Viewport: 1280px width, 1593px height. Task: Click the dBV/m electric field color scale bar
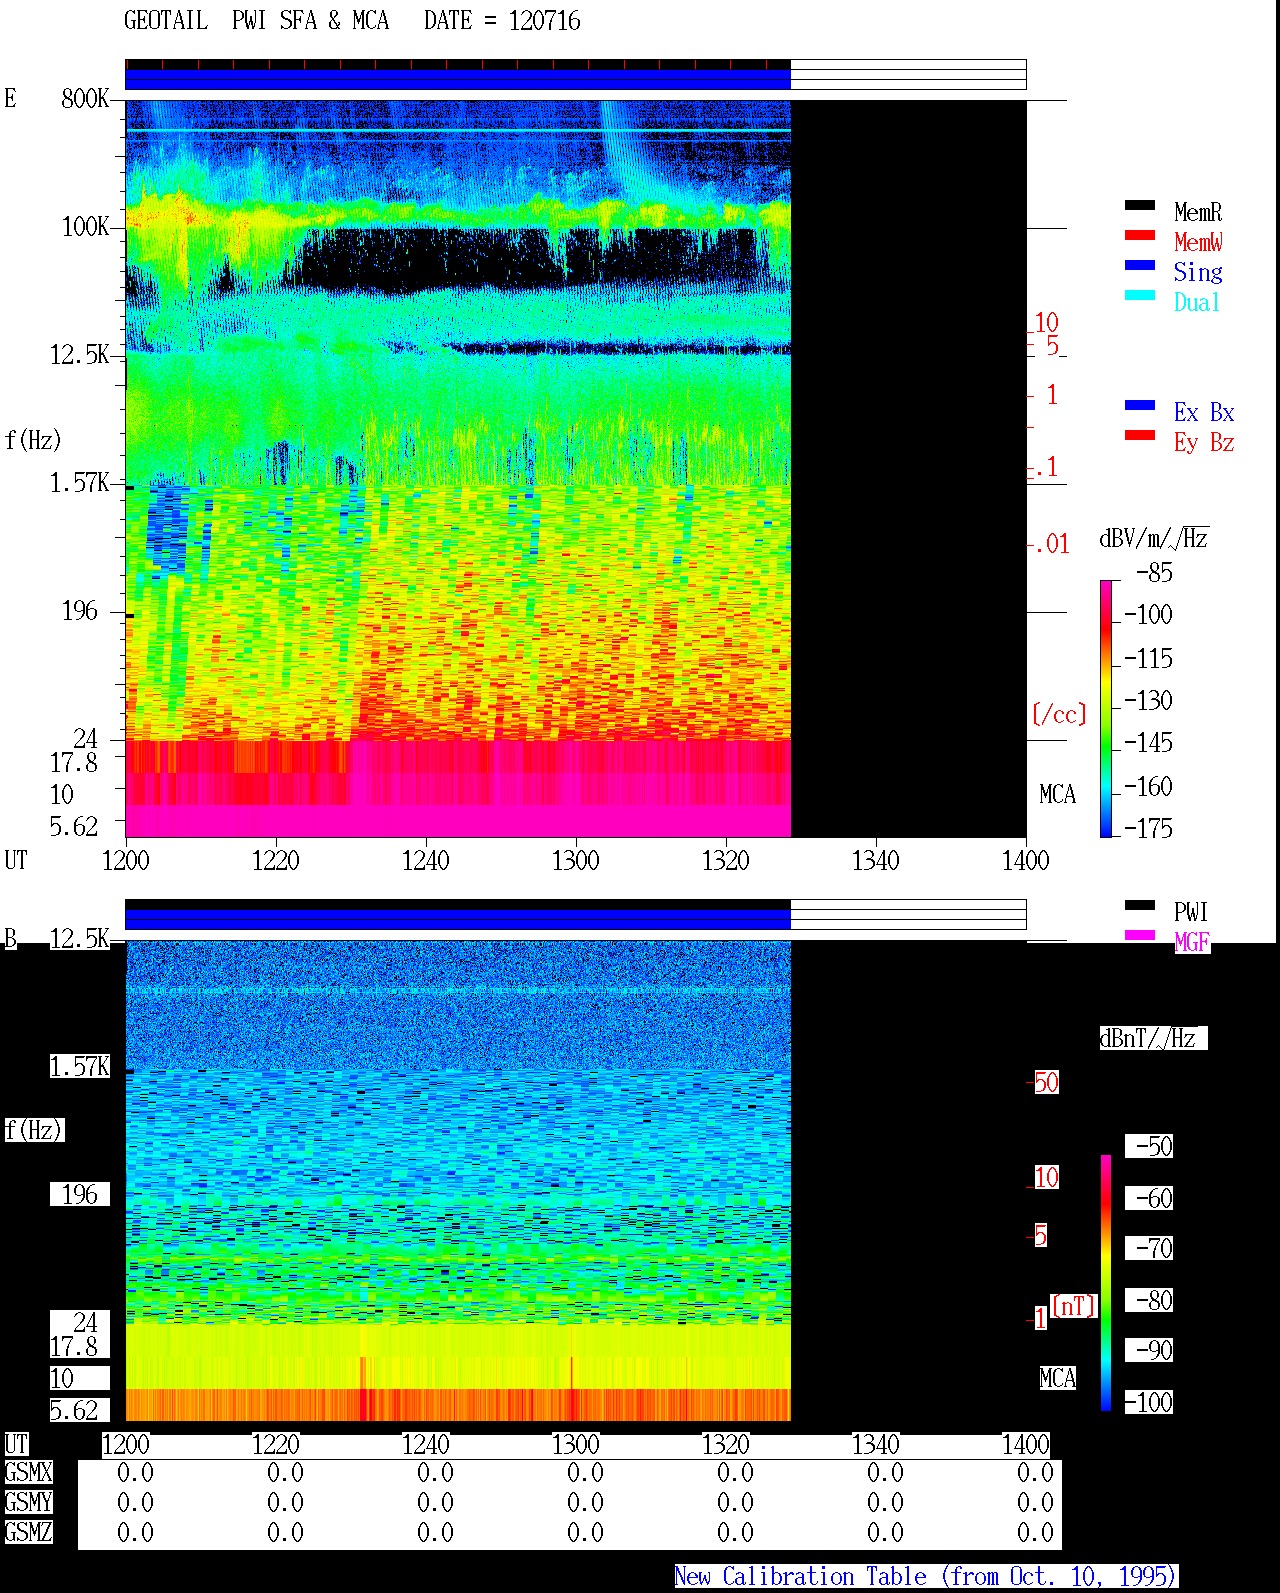point(1106,709)
